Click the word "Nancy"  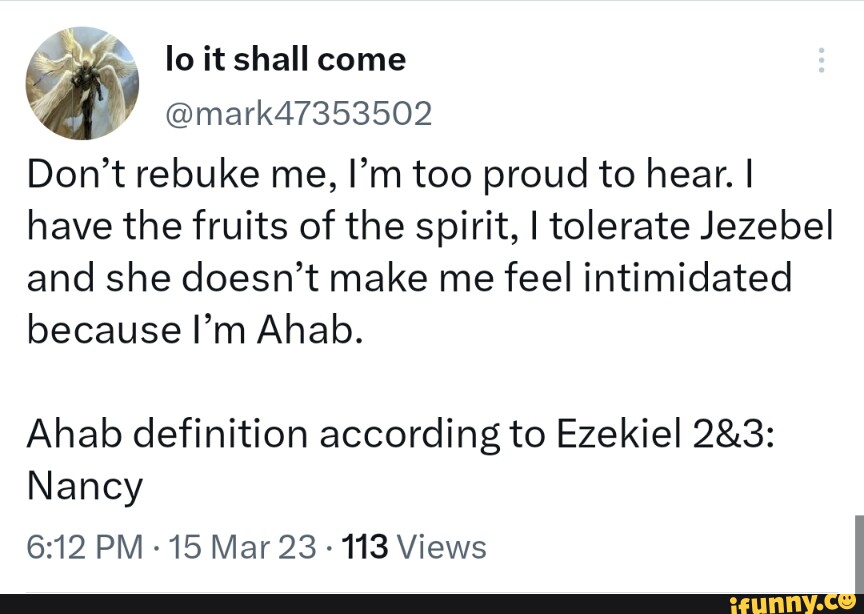pos(85,486)
